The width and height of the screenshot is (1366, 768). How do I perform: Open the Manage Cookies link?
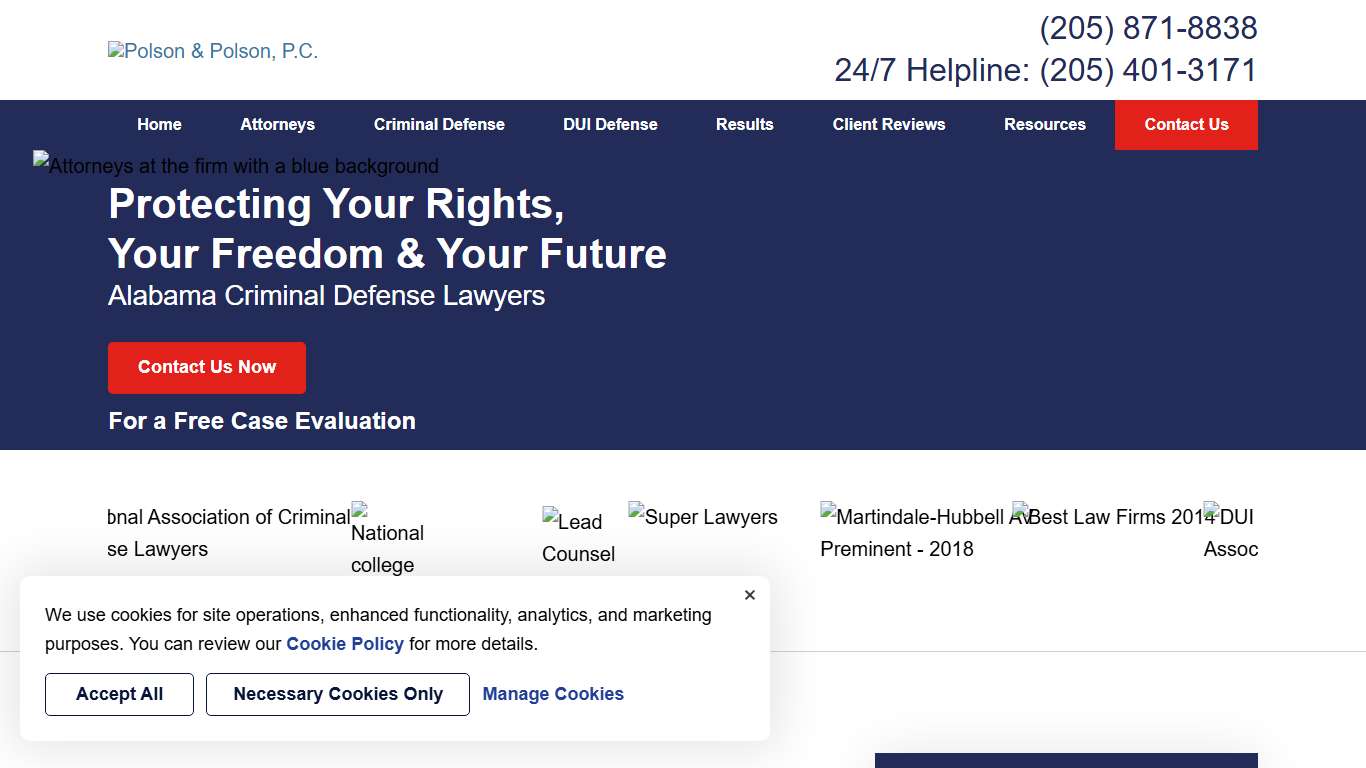coord(553,694)
